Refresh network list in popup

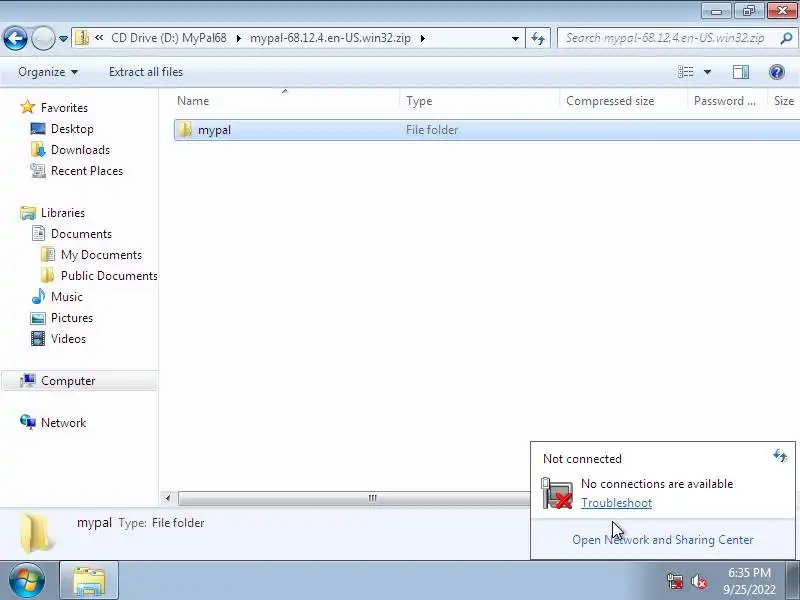(x=780, y=455)
